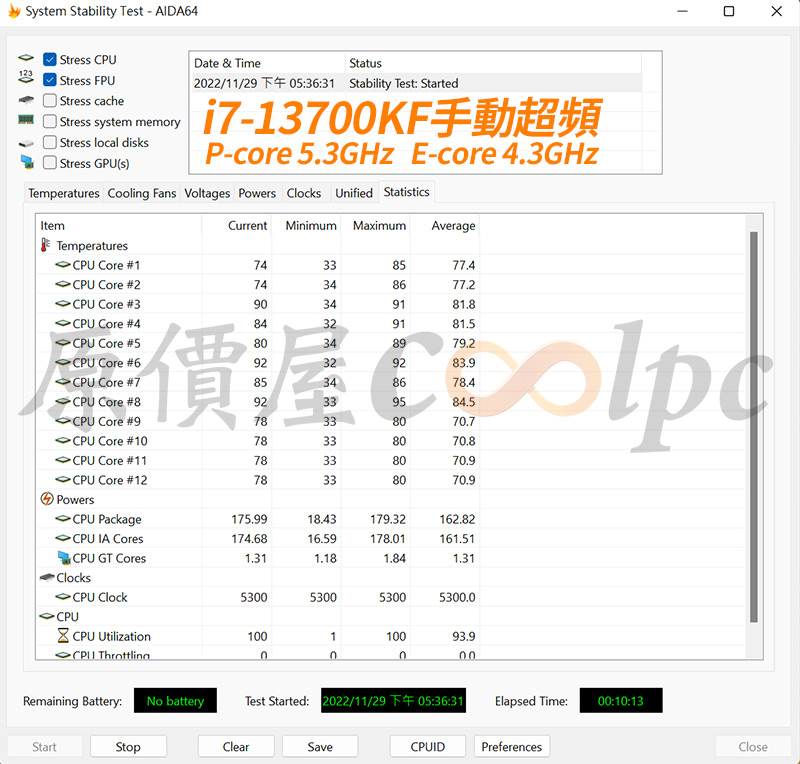800x764 pixels.
Task: Stop the stability test
Action: coord(128,747)
